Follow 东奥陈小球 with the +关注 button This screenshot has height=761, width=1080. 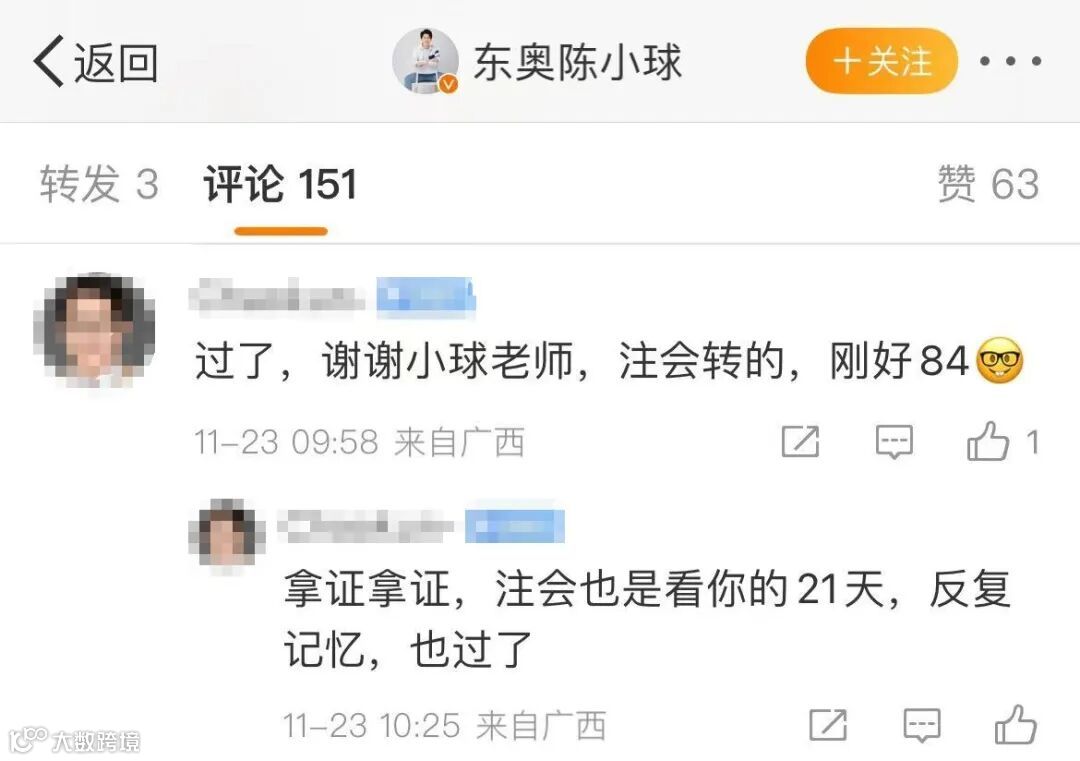pos(882,61)
